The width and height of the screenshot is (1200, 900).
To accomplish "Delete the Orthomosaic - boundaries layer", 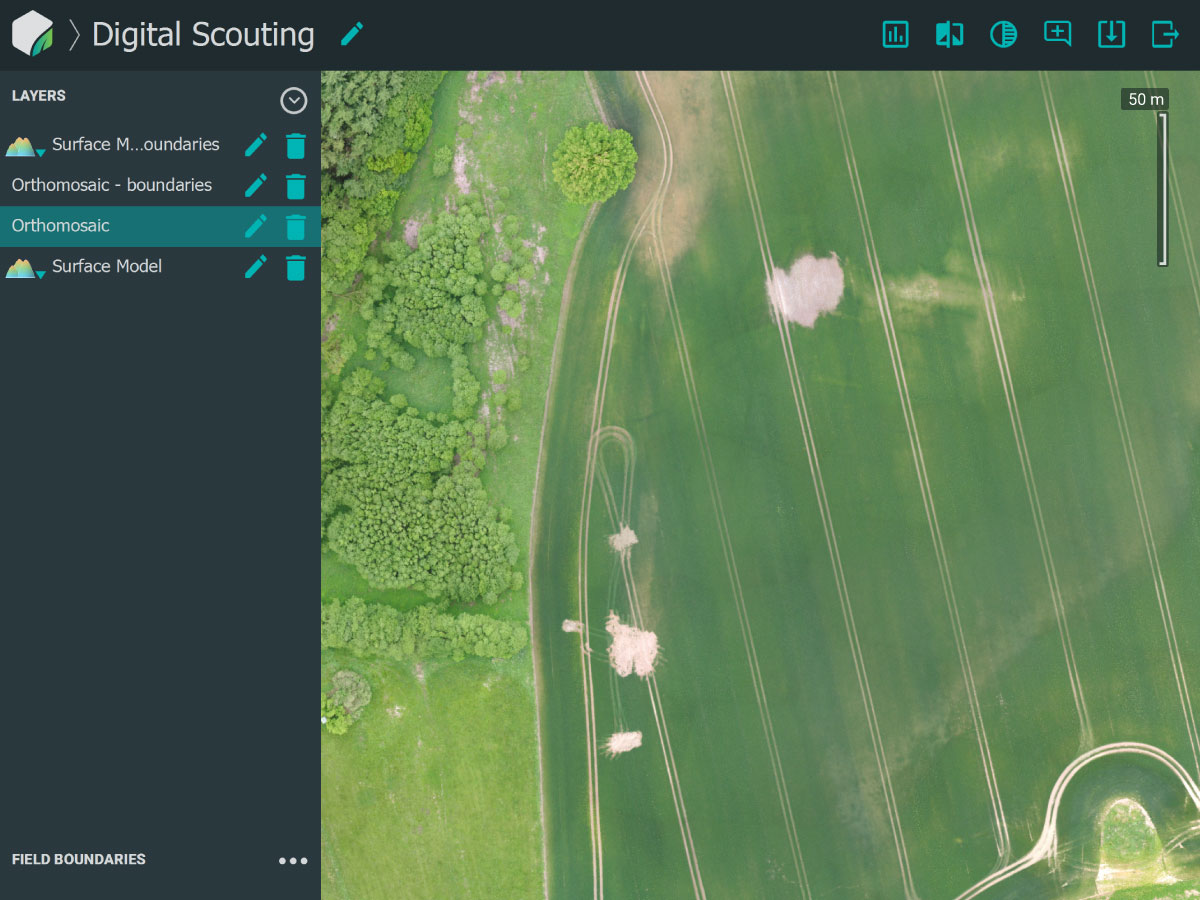I will coord(295,185).
